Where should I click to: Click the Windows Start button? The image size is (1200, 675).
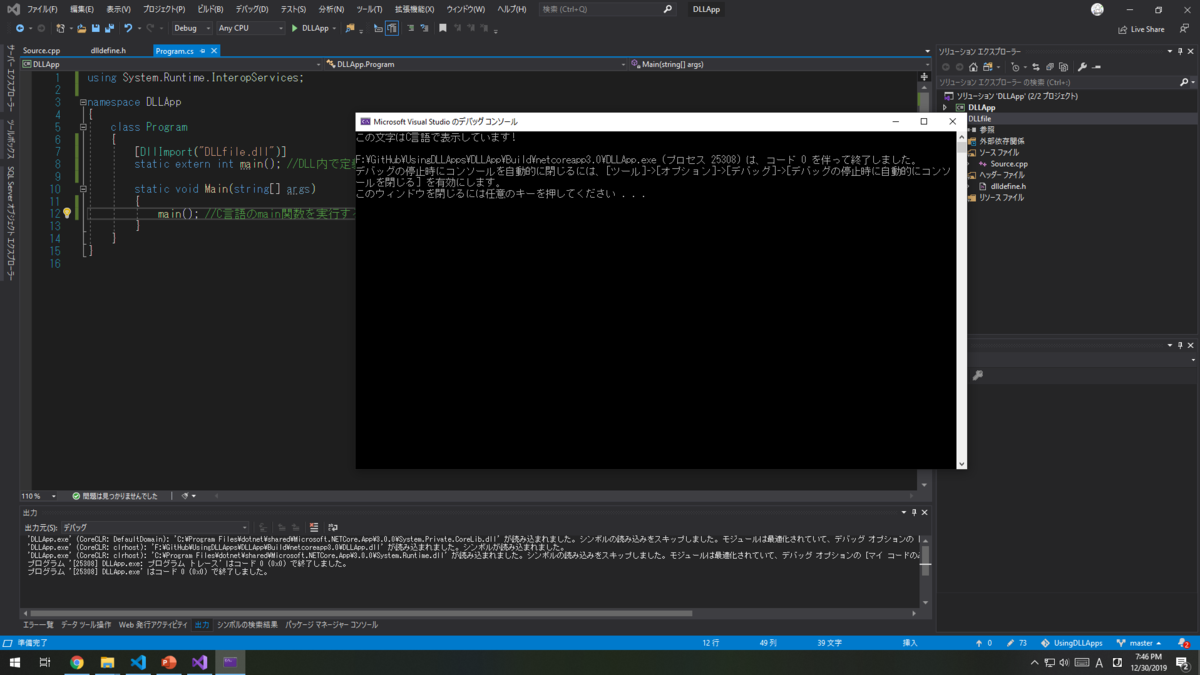point(15,662)
